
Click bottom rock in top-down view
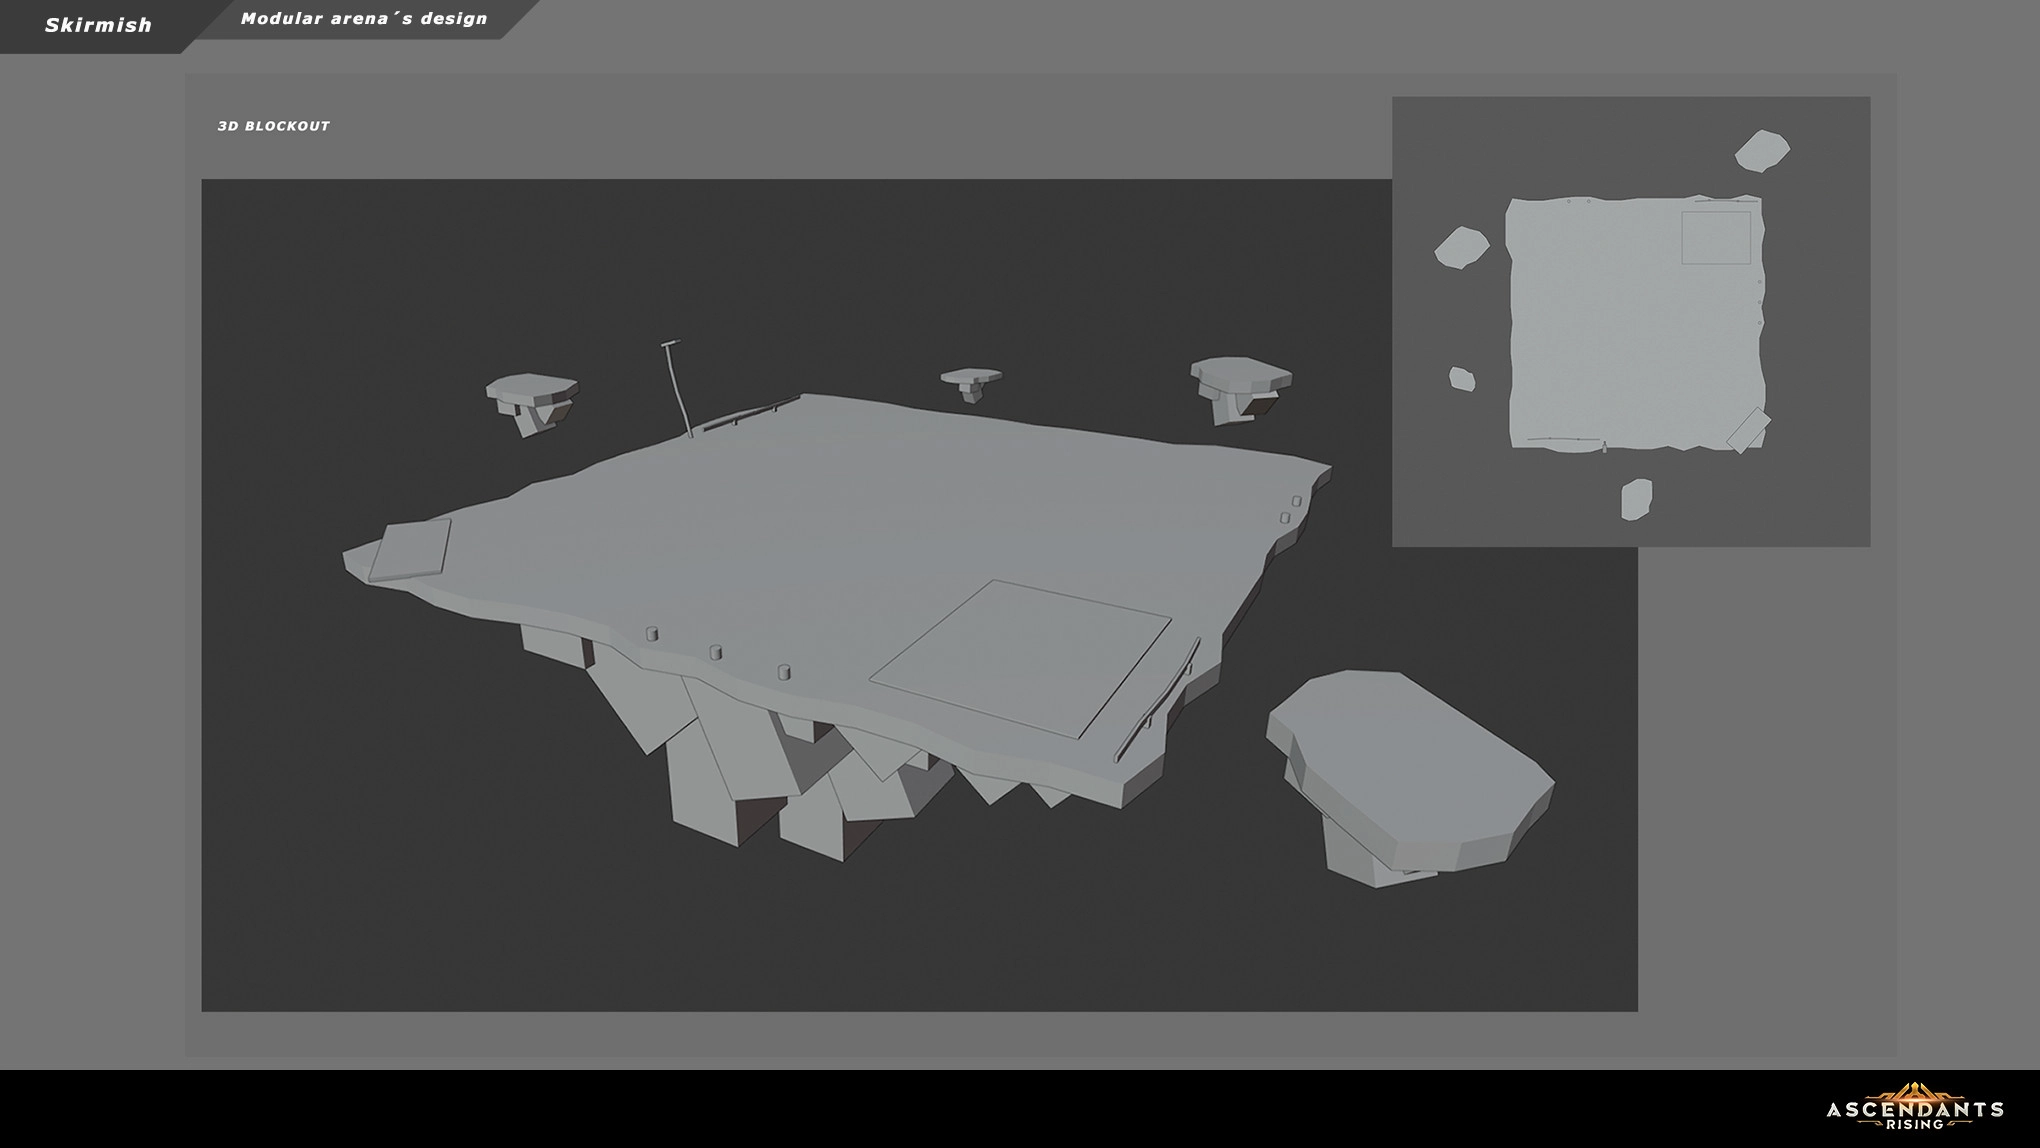(x=1636, y=499)
